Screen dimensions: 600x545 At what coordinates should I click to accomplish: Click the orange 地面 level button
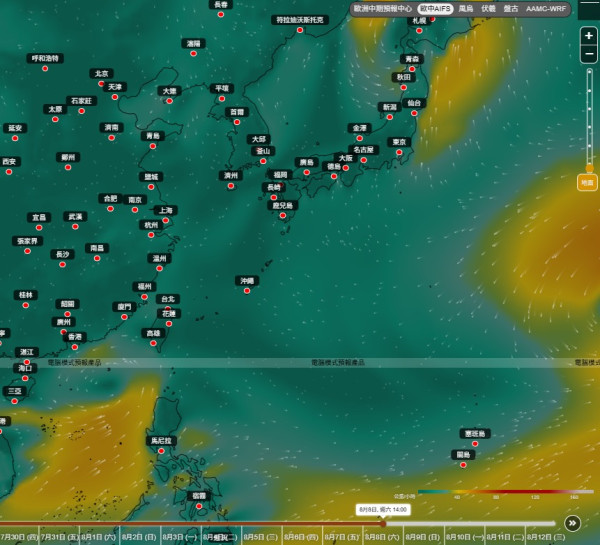(x=587, y=183)
